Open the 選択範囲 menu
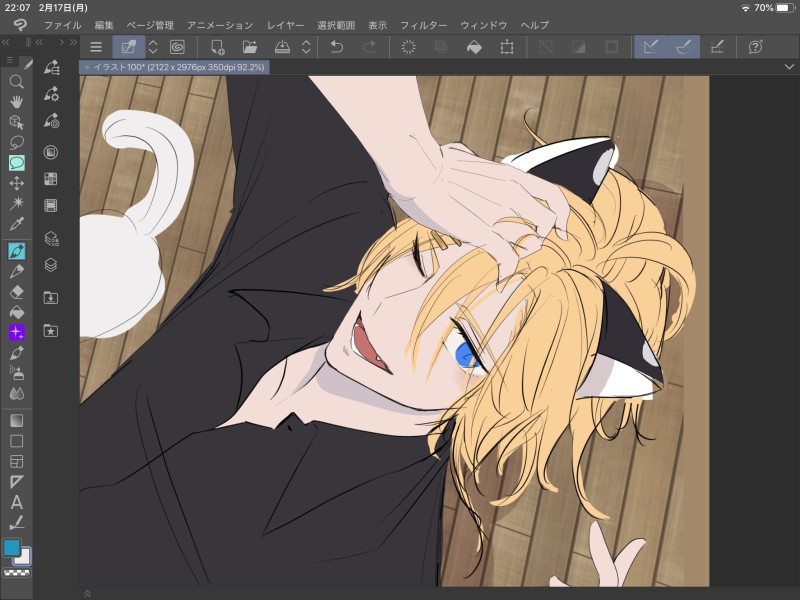 (x=336, y=25)
